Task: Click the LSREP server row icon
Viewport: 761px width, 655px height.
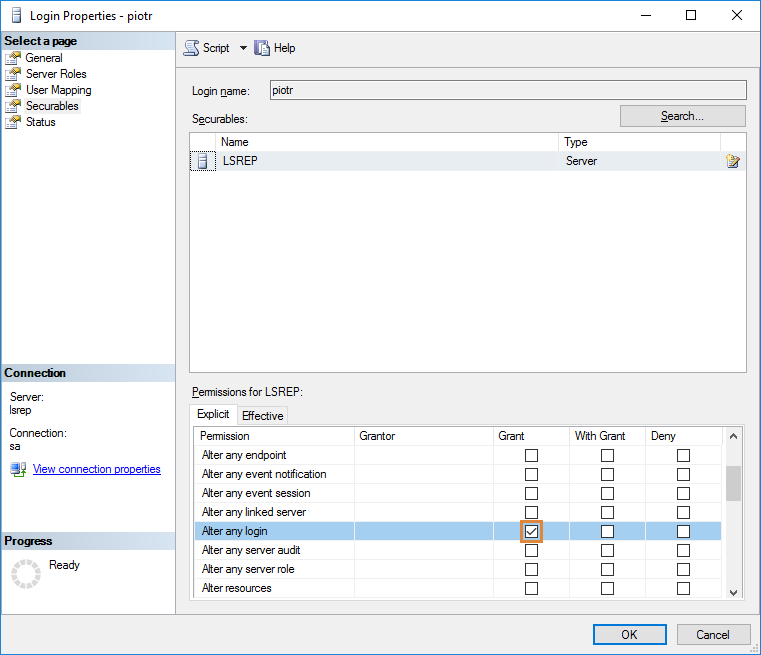Action: point(203,161)
